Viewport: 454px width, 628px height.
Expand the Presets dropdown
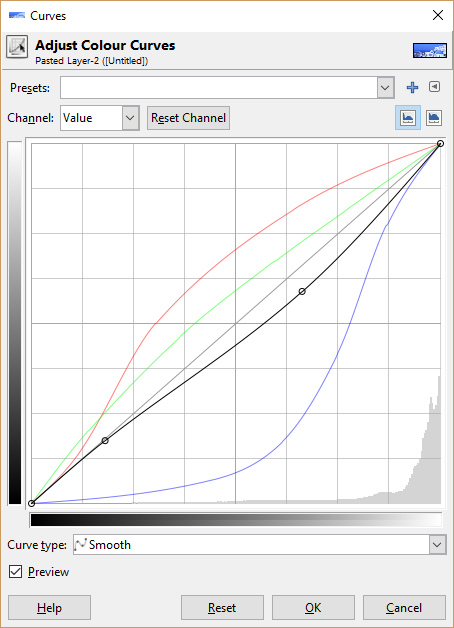227,87
